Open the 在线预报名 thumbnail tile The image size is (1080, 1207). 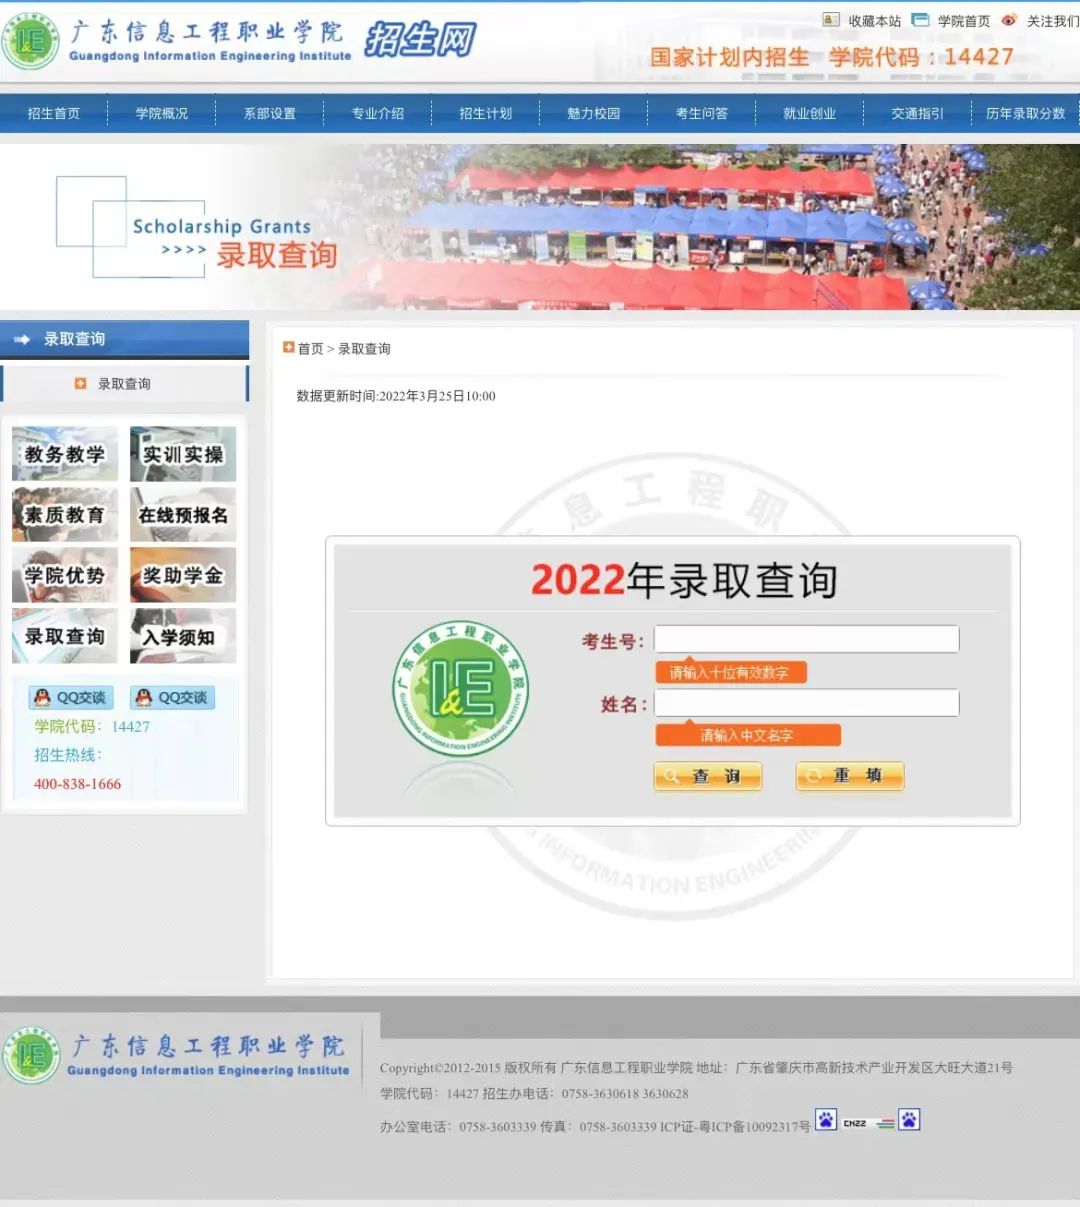(183, 515)
